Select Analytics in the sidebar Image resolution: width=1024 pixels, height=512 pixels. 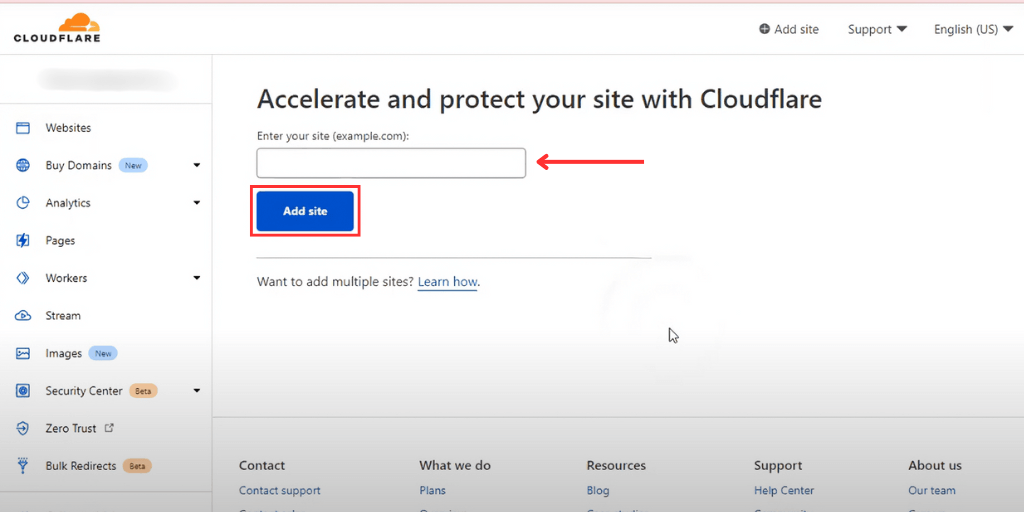click(x=68, y=203)
